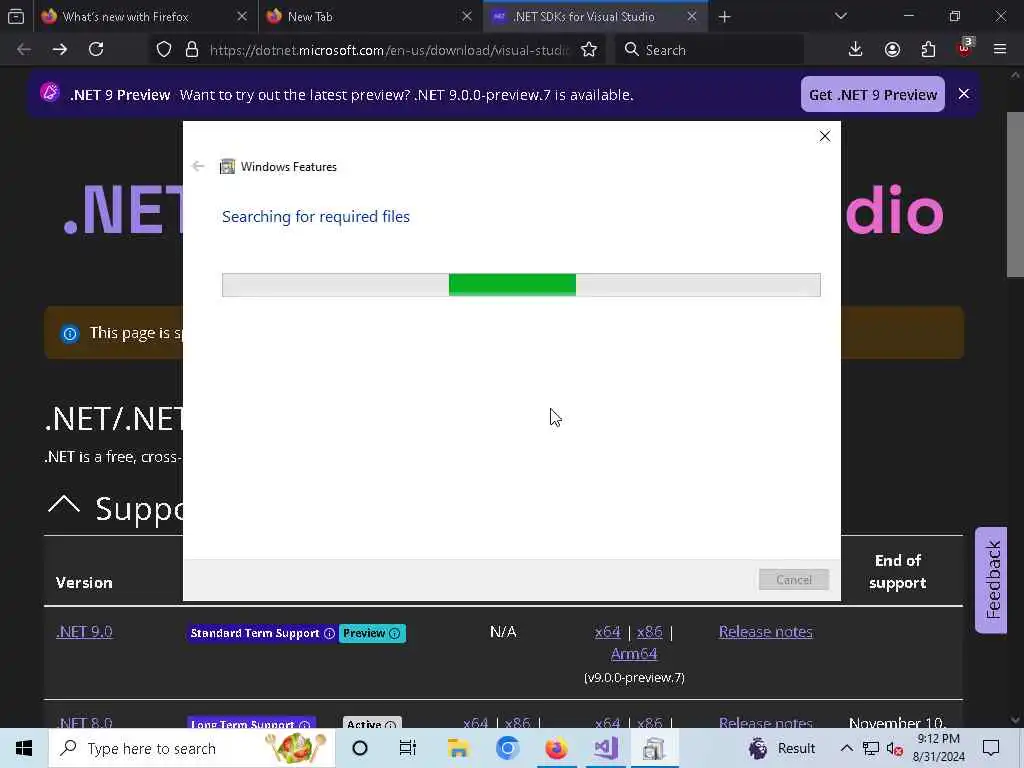
Task: Click the .NET 9 Preview rocket icon
Action: click(50, 93)
